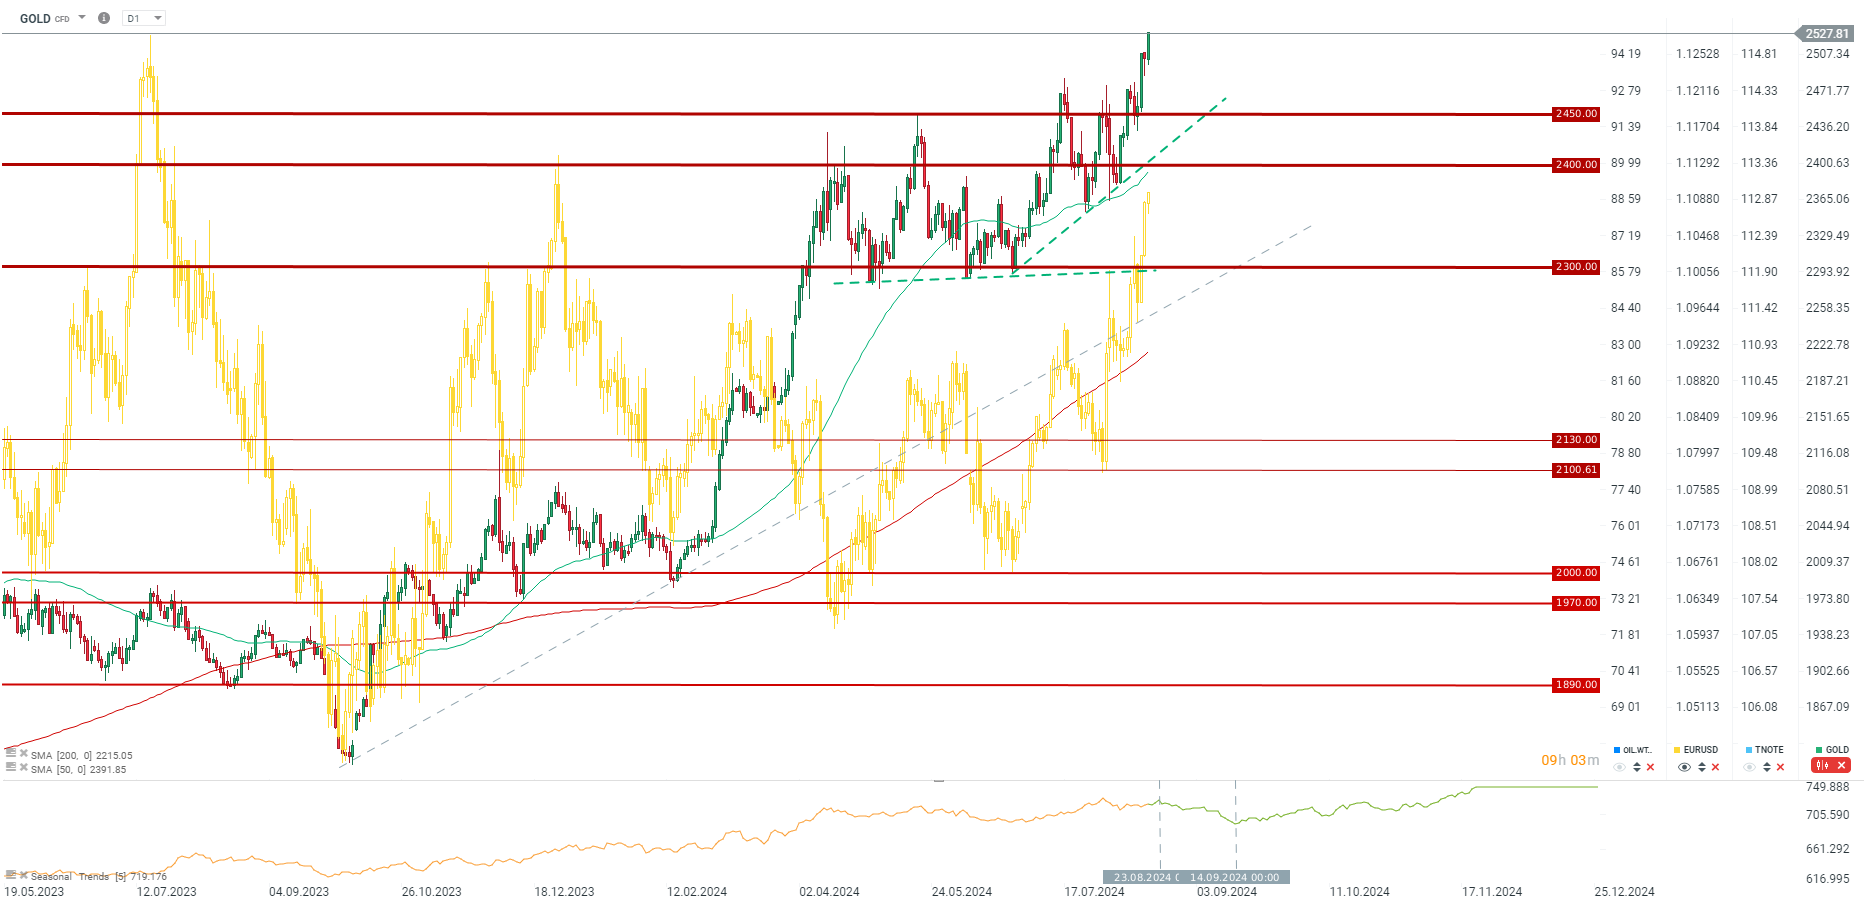This screenshot has height=909, width=1866.
Task: Toggle visibility of OIL.WTI overlay
Action: 1620,767
